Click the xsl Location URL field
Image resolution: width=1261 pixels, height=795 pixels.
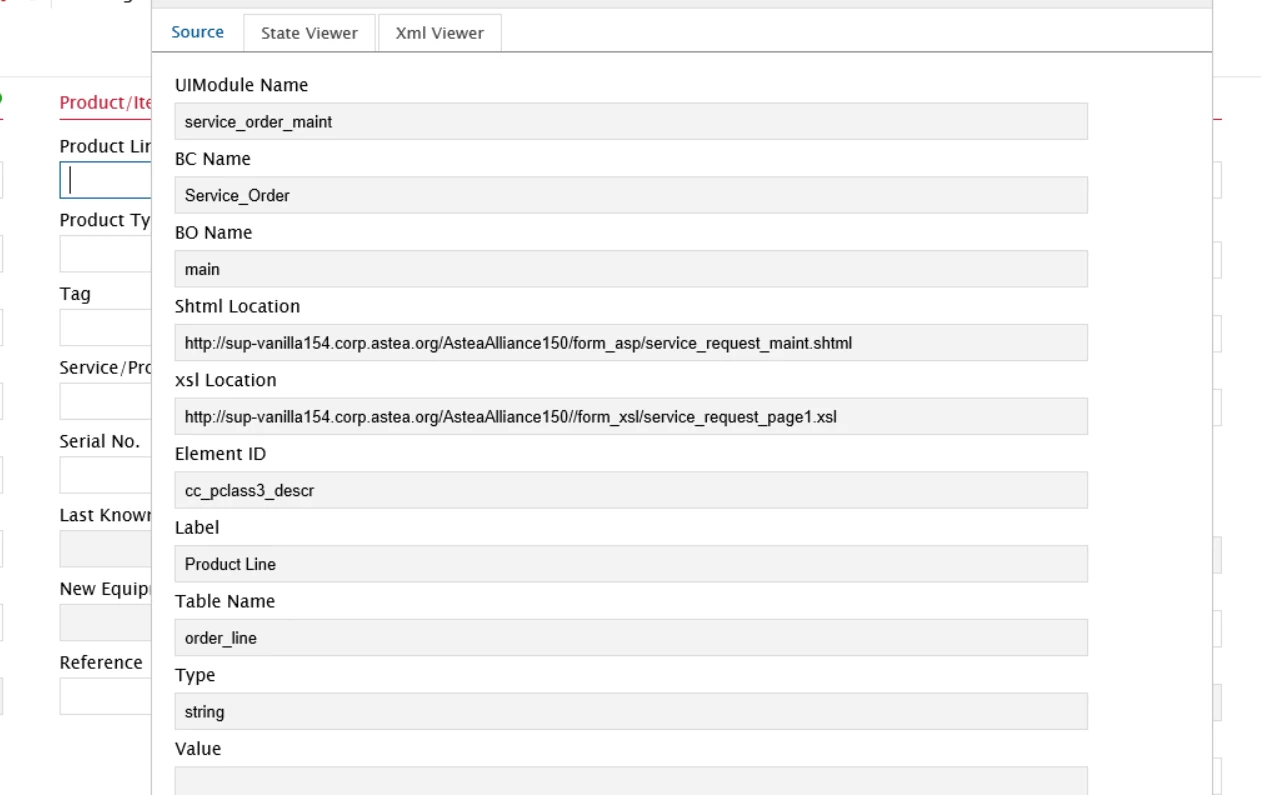(630, 417)
